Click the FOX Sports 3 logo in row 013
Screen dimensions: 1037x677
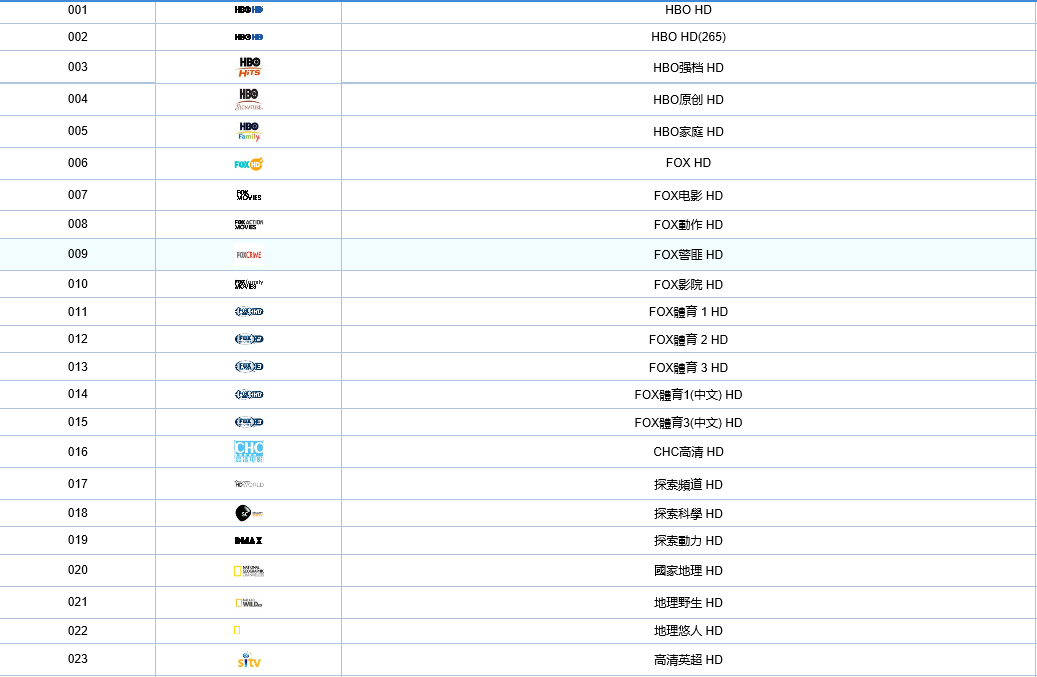(249, 366)
